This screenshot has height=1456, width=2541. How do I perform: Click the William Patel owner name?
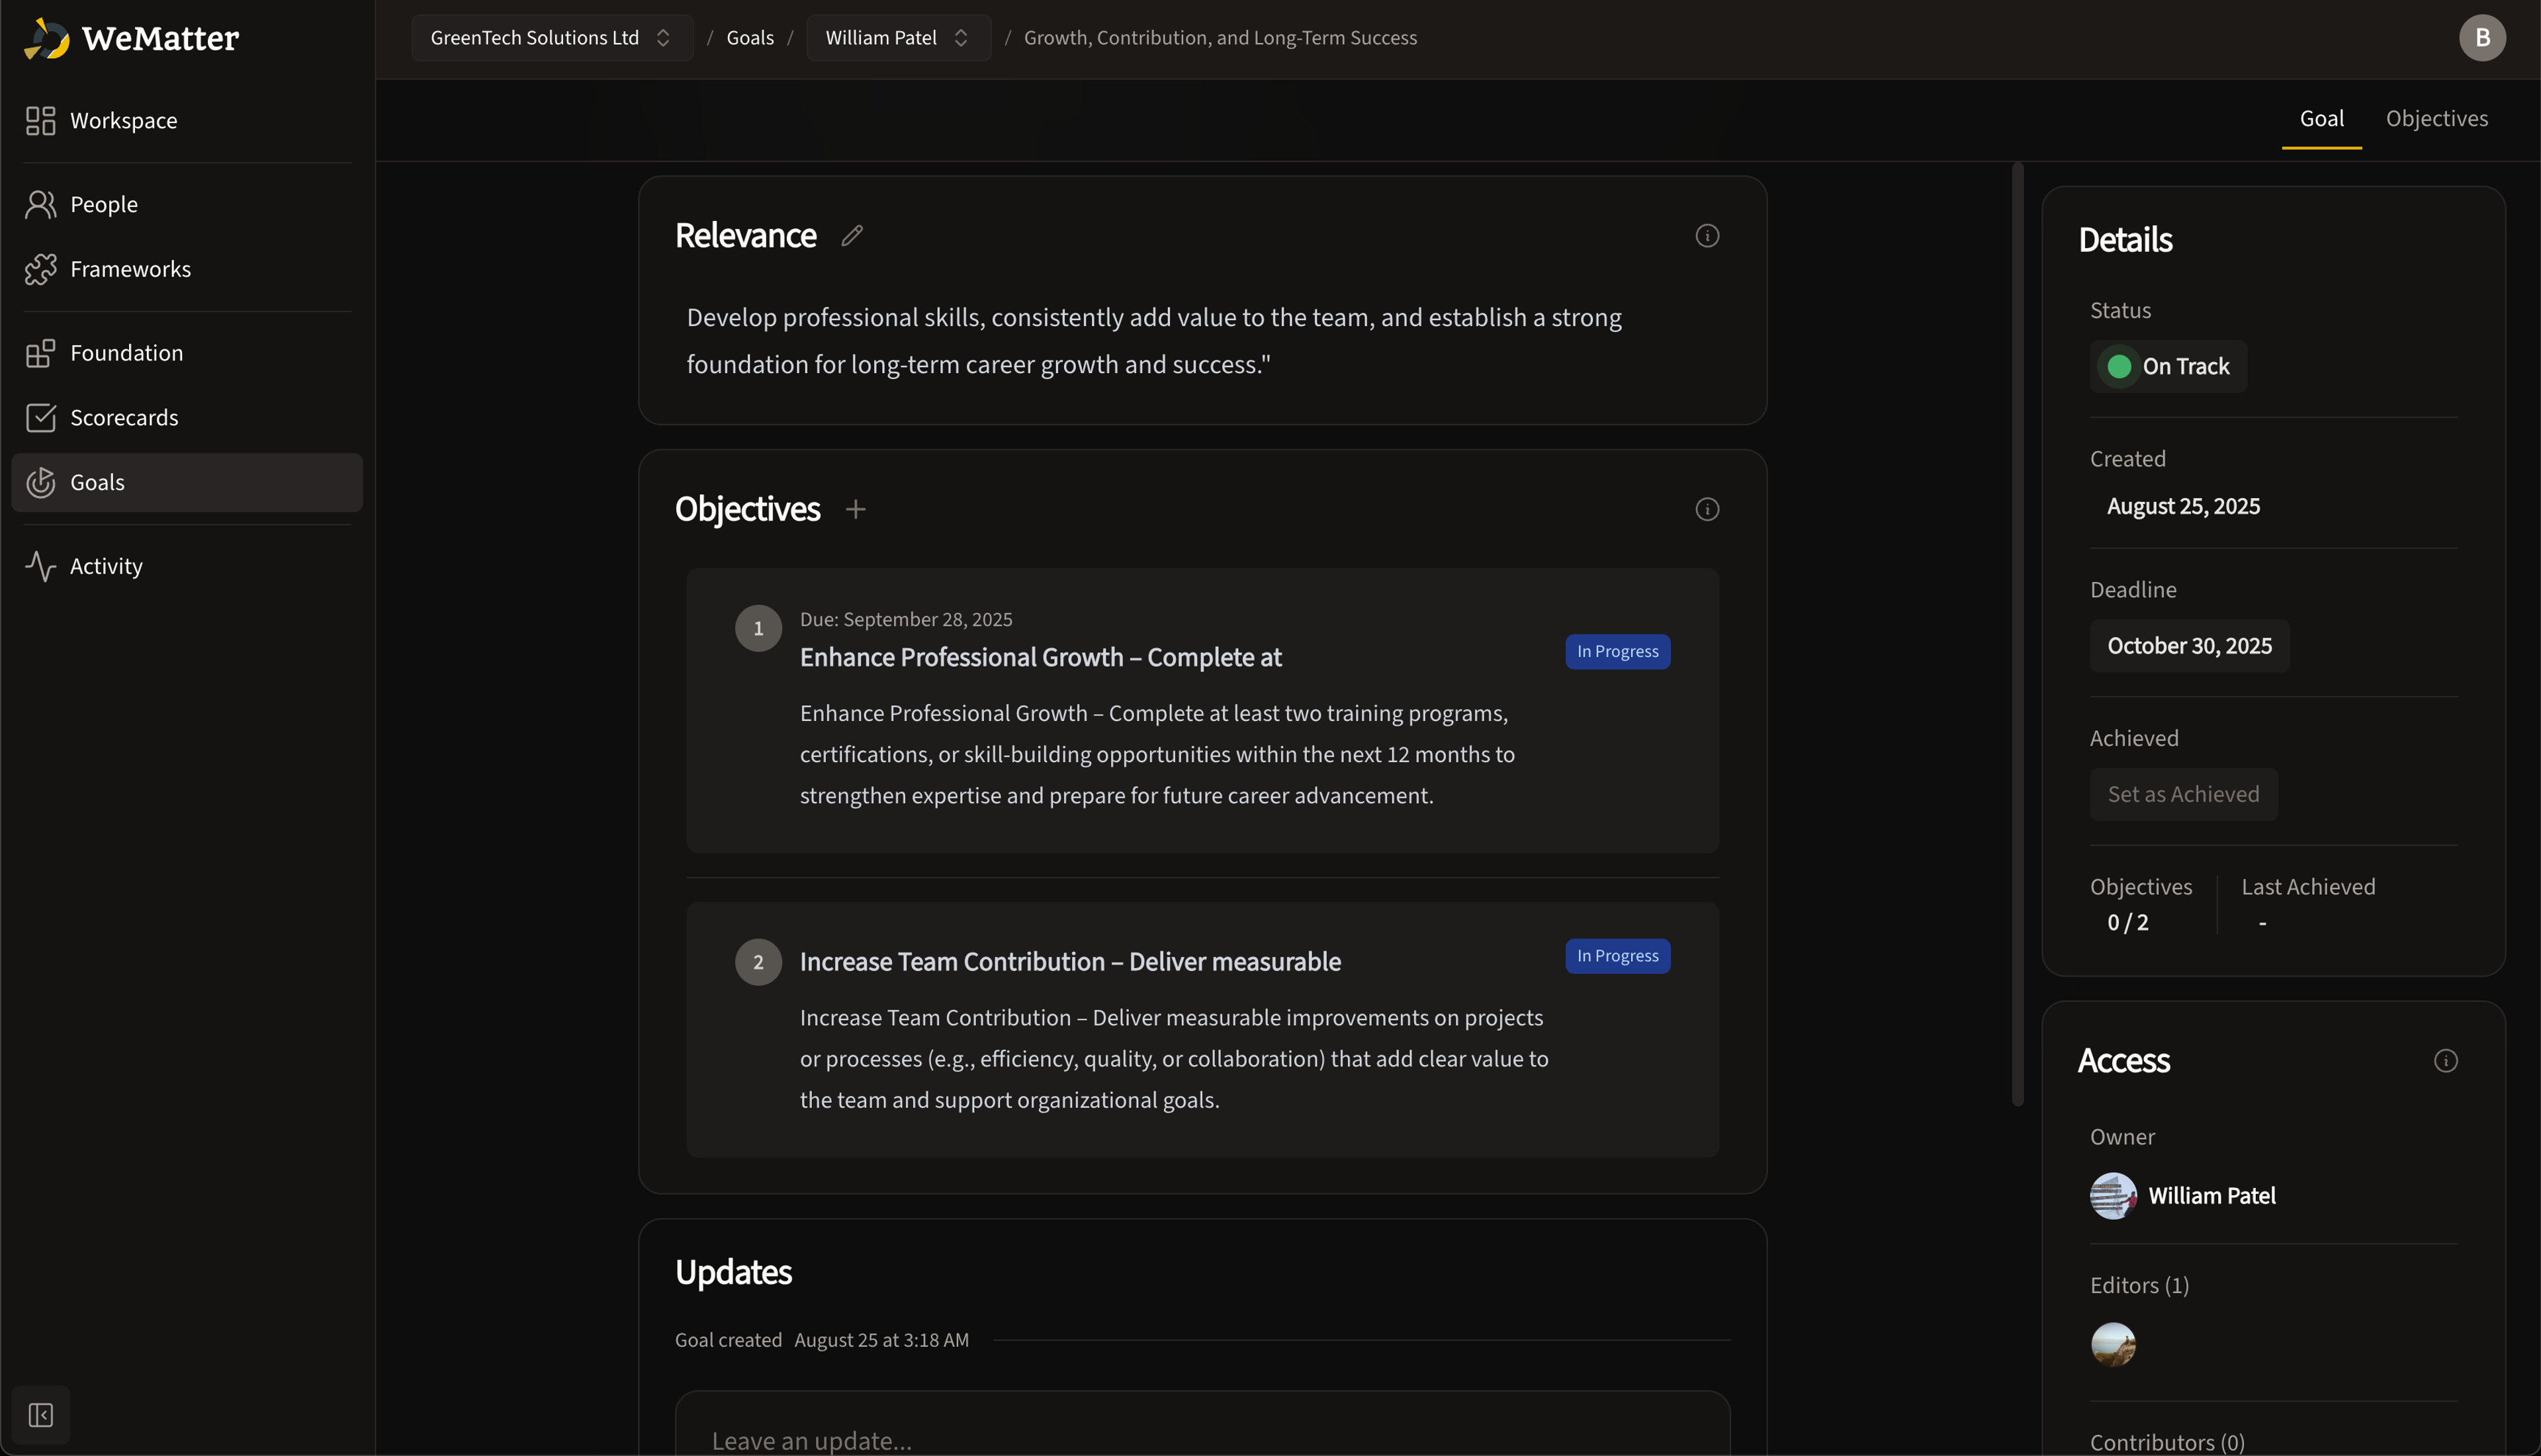[x=2212, y=1196]
